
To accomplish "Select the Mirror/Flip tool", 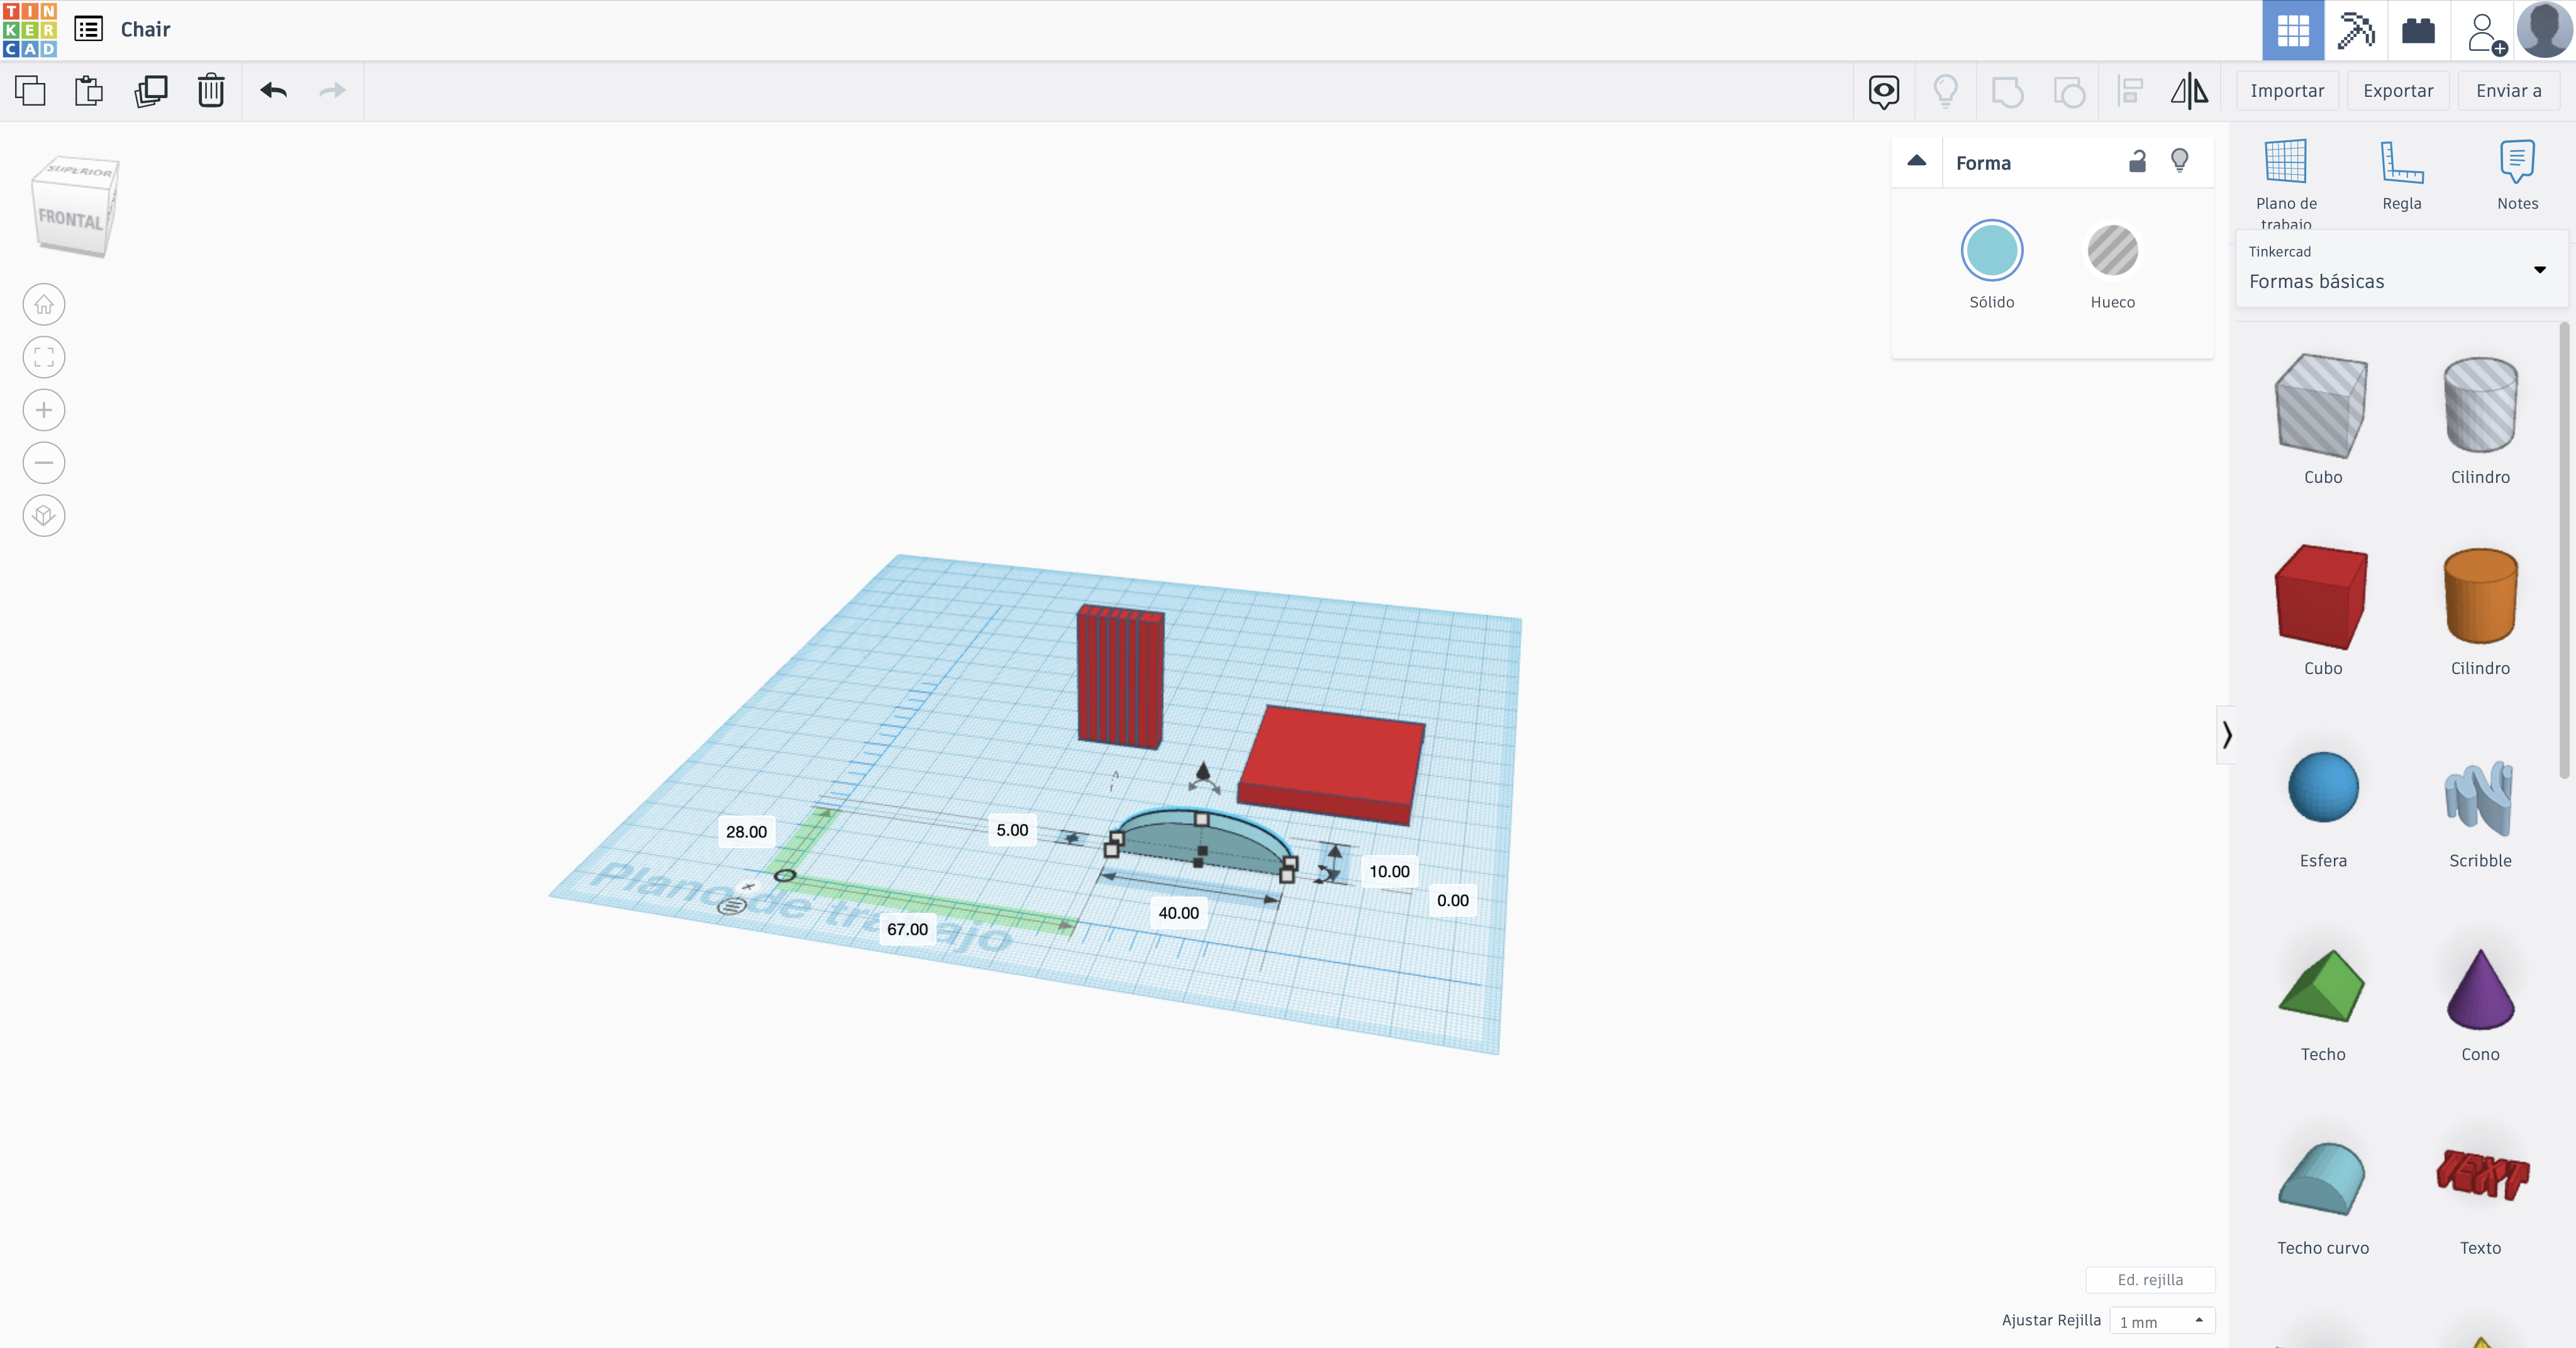I will (x=2189, y=91).
